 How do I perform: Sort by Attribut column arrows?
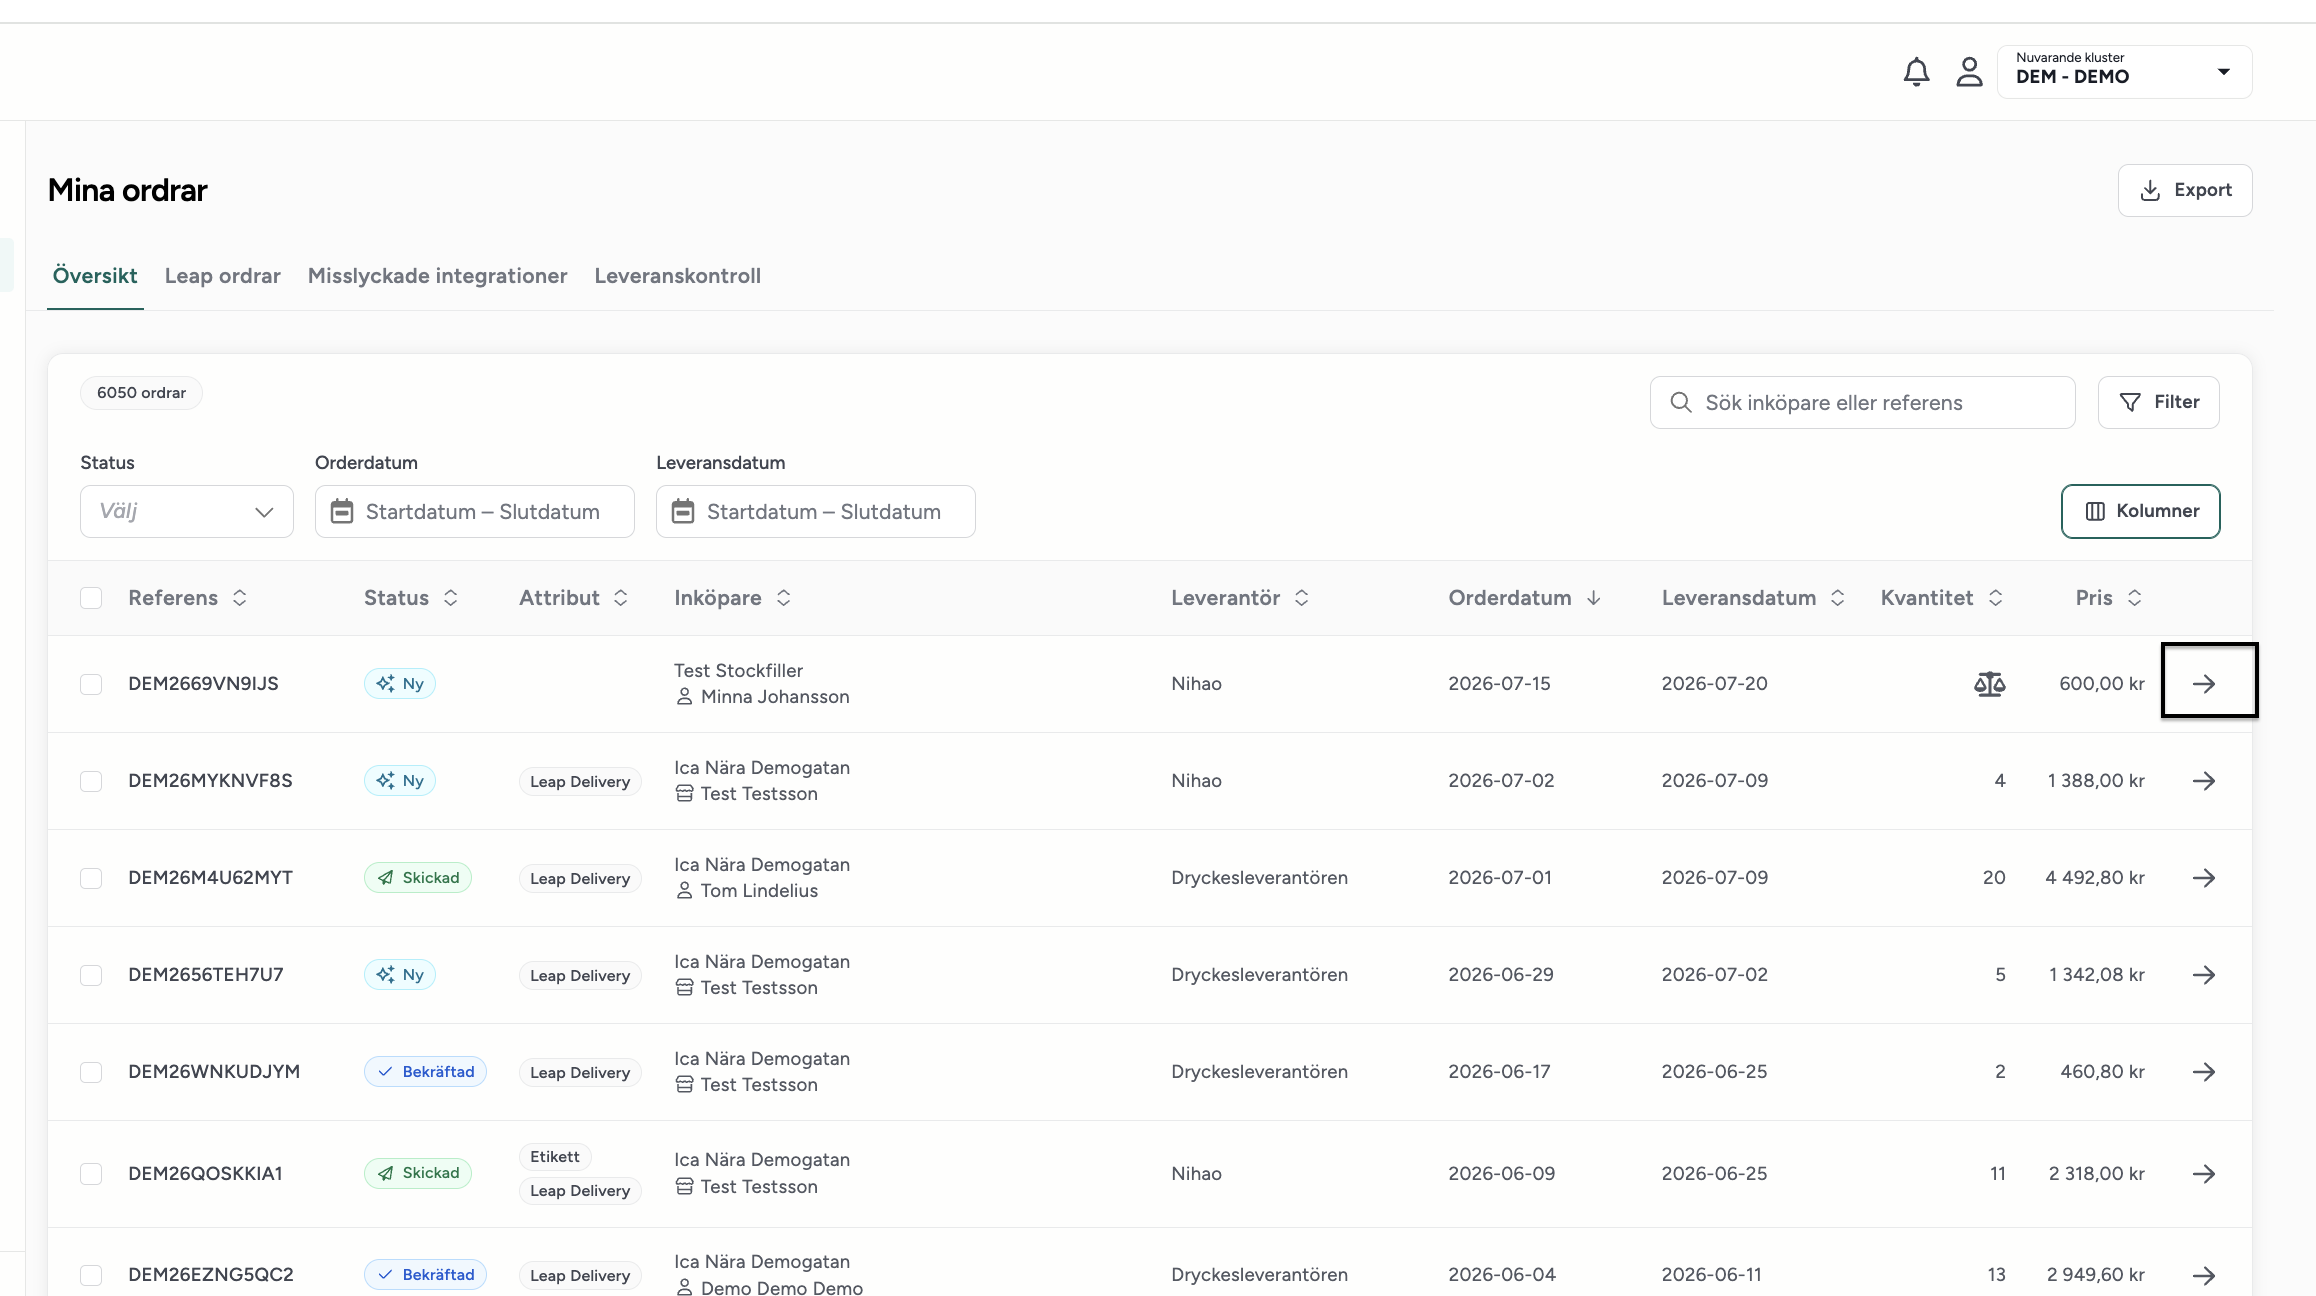click(x=621, y=598)
